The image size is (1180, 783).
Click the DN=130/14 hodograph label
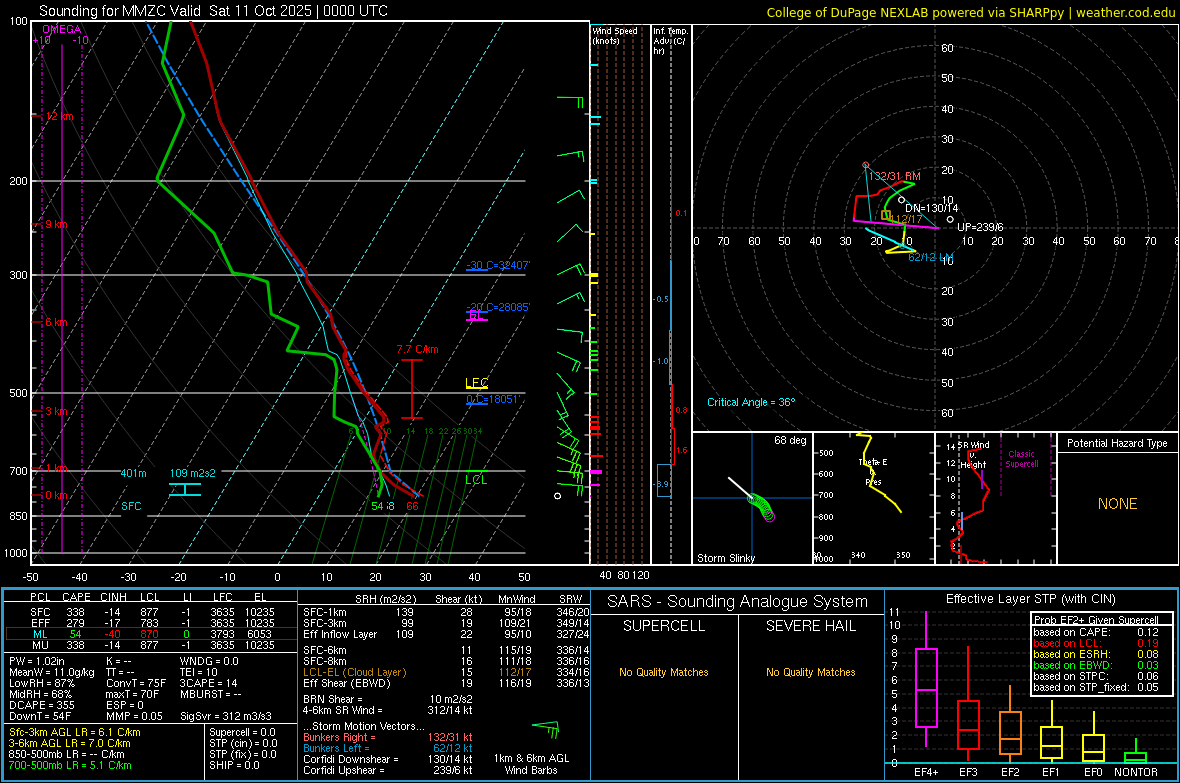click(x=931, y=208)
